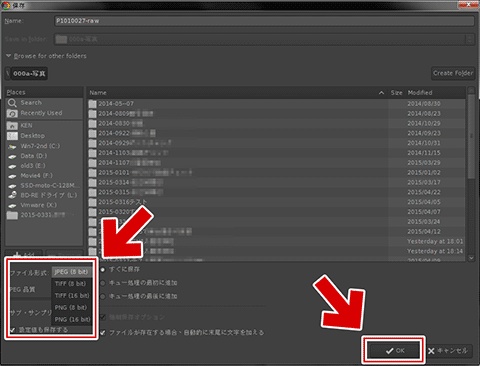The width and height of the screenshot is (480, 366).
Task: Select the すぐに保存 radio button
Action: pos(103,269)
